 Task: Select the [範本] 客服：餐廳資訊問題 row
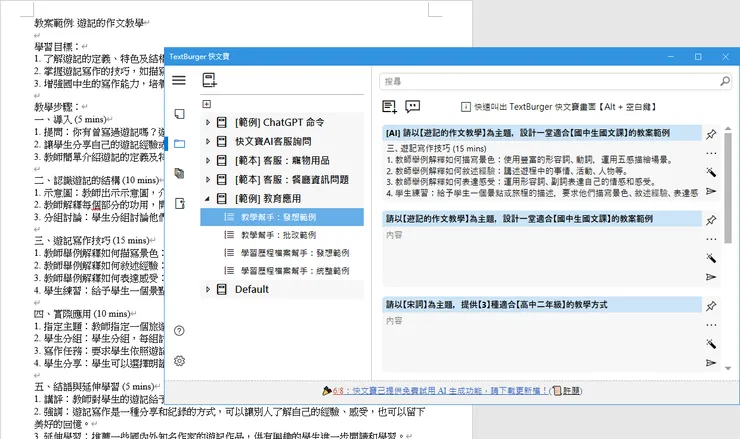click(282, 179)
